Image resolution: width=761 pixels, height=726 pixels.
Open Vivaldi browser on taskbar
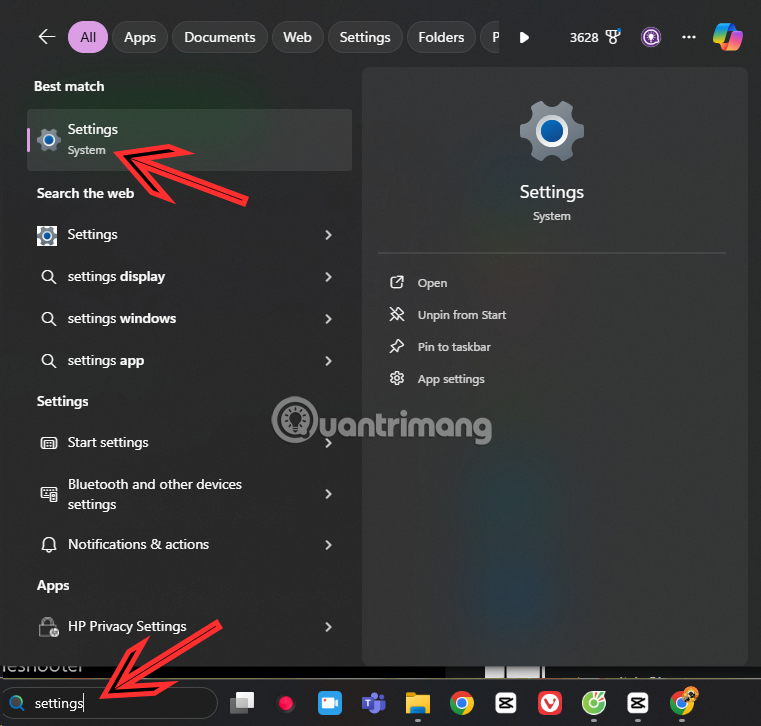click(x=550, y=703)
